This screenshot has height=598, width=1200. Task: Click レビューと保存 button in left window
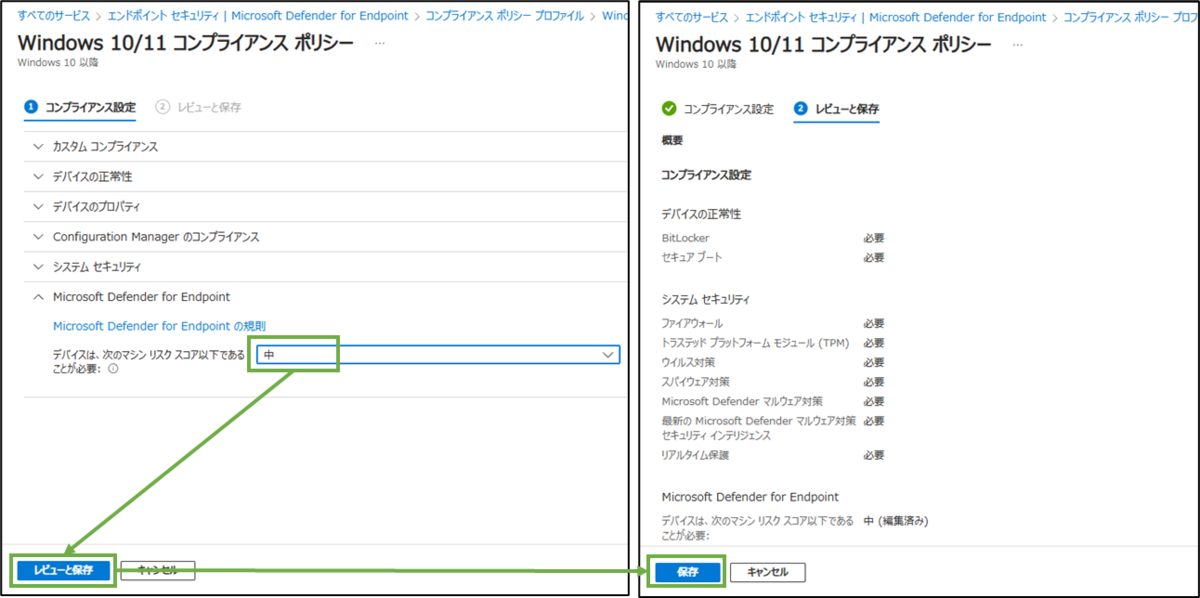[63, 570]
